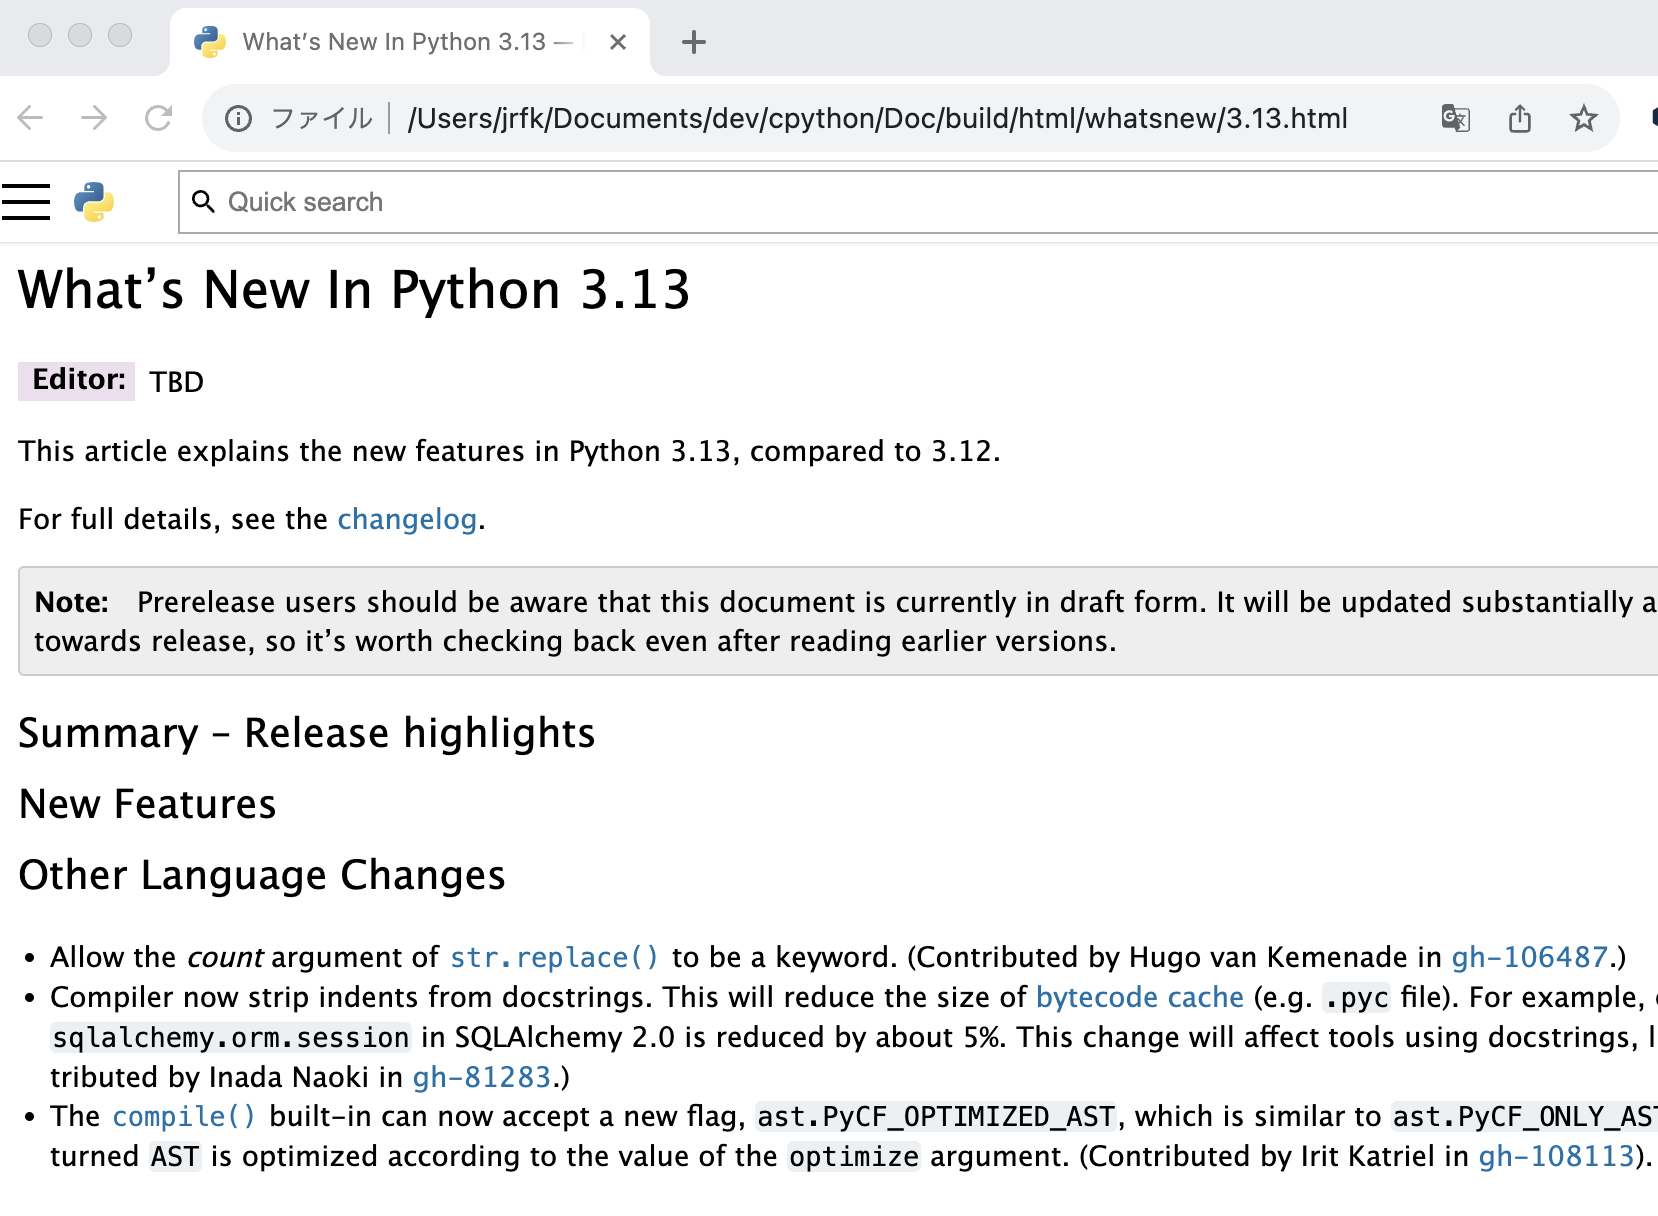Open a new browser tab
Image resolution: width=1658 pixels, height=1216 pixels.
pyautogui.click(x=693, y=42)
